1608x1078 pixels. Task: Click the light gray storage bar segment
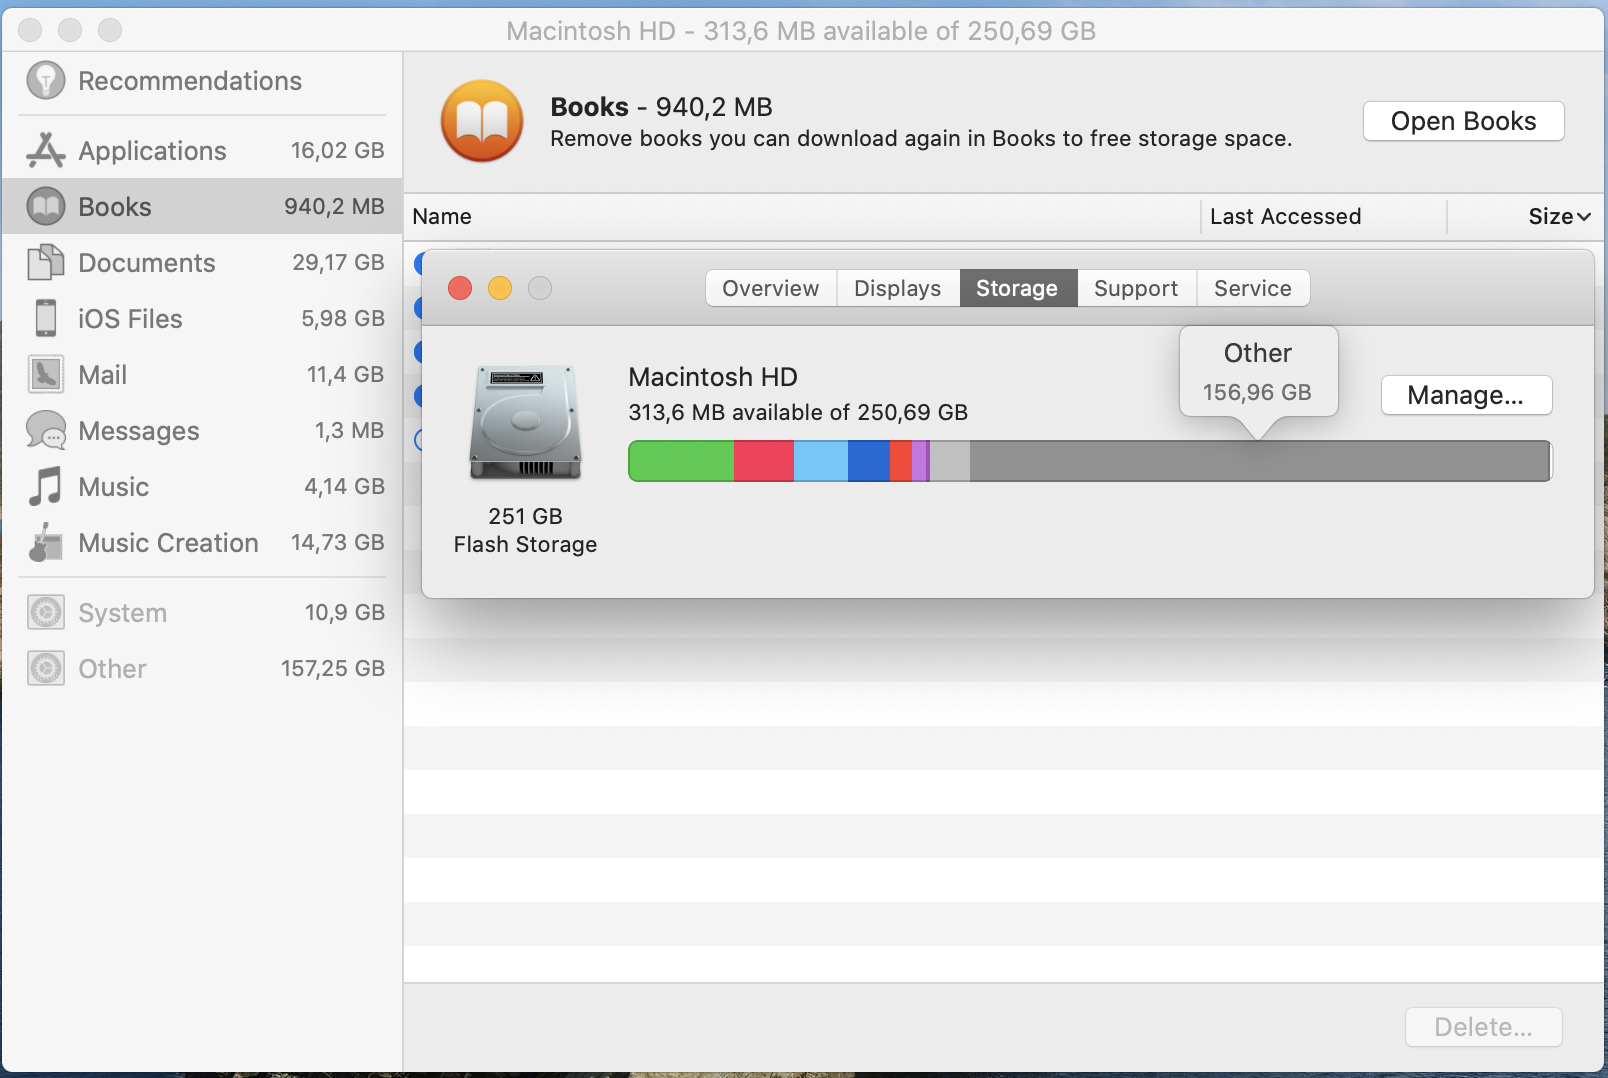tap(950, 461)
